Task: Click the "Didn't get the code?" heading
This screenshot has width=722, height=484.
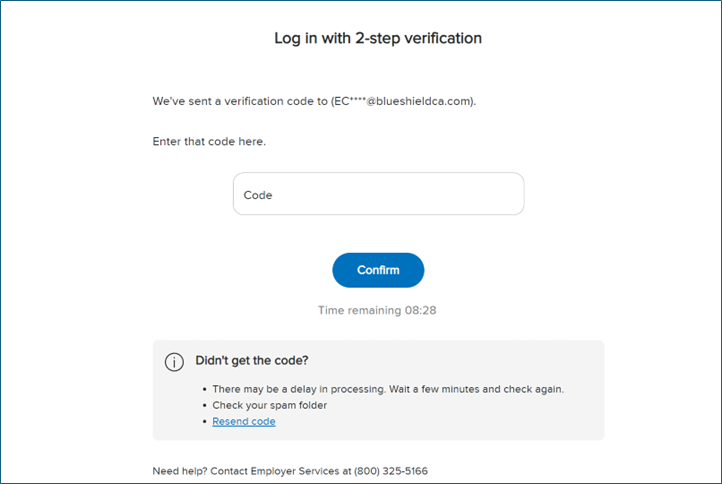Action: [x=252, y=361]
